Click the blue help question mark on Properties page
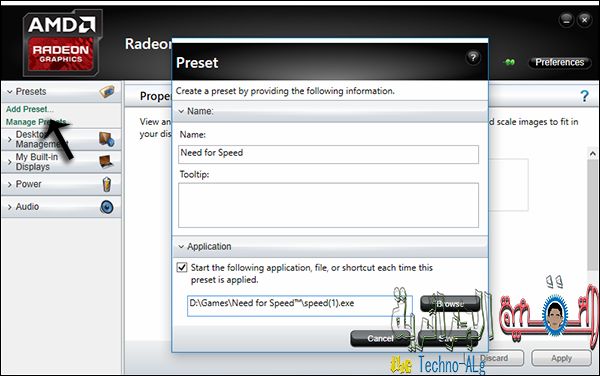The width and height of the screenshot is (600, 376). tap(584, 96)
